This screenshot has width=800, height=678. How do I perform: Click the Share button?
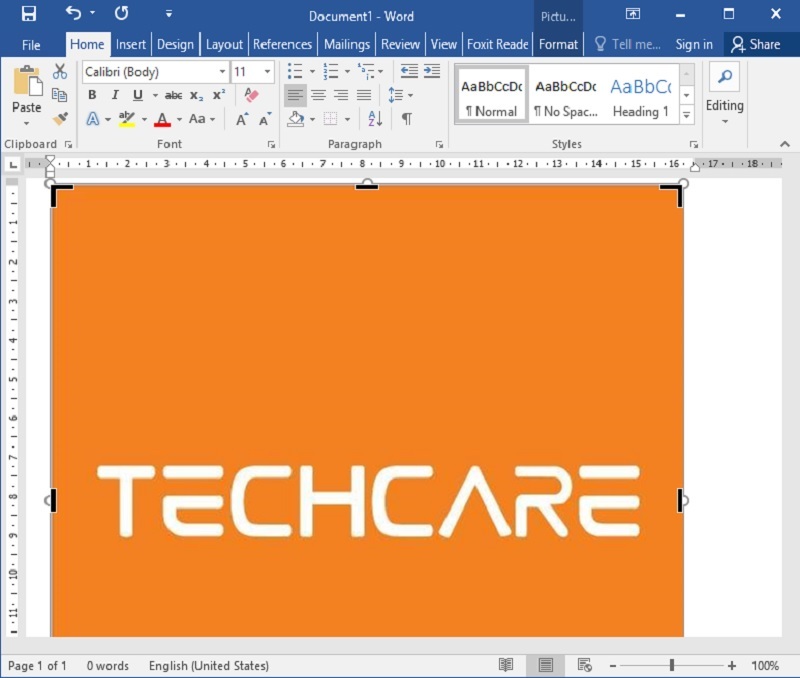(x=755, y=44)
